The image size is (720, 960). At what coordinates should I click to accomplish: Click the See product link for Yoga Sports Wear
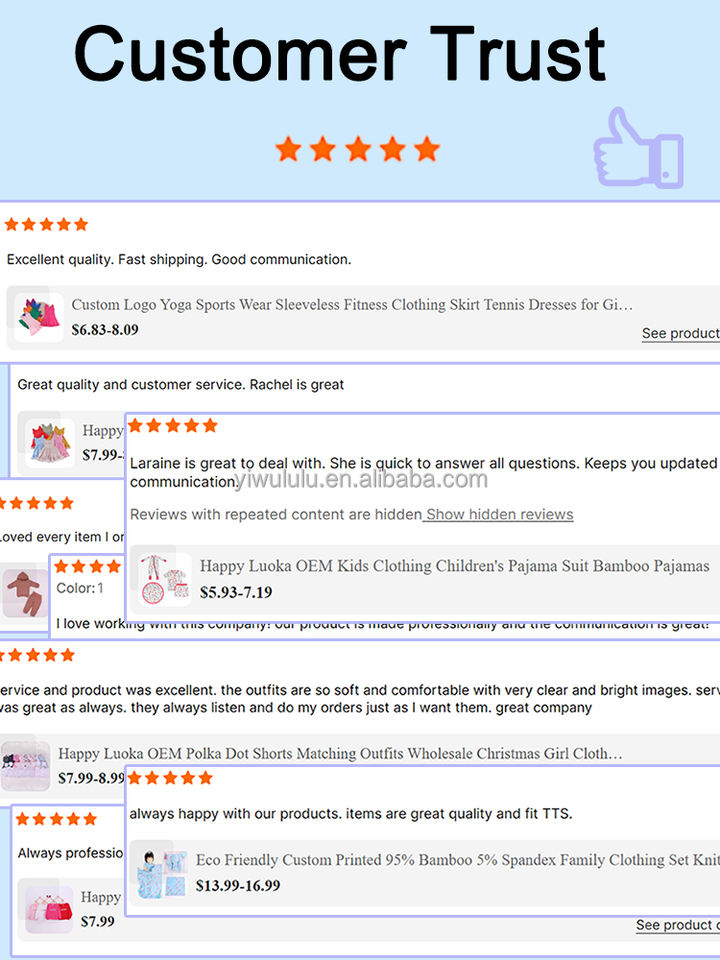[x=680, y=333]
